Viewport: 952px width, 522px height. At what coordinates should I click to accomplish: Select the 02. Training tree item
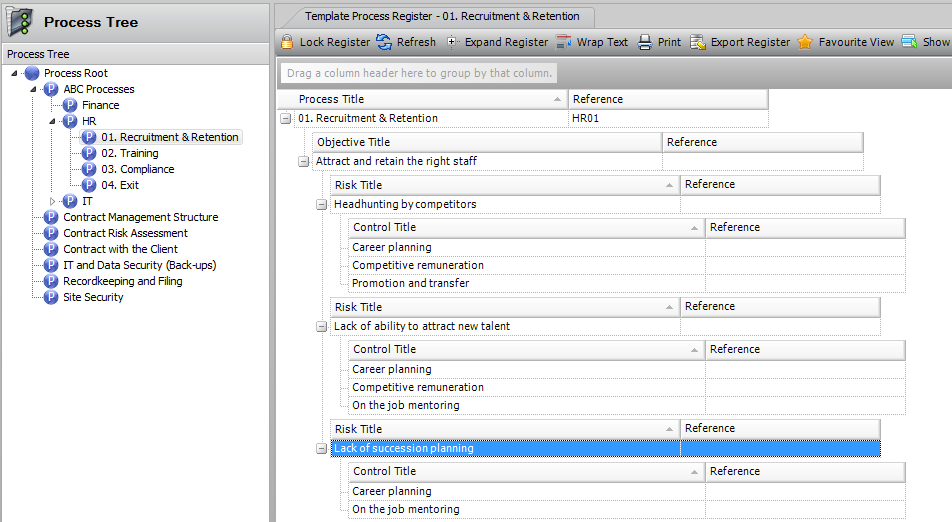129,153
